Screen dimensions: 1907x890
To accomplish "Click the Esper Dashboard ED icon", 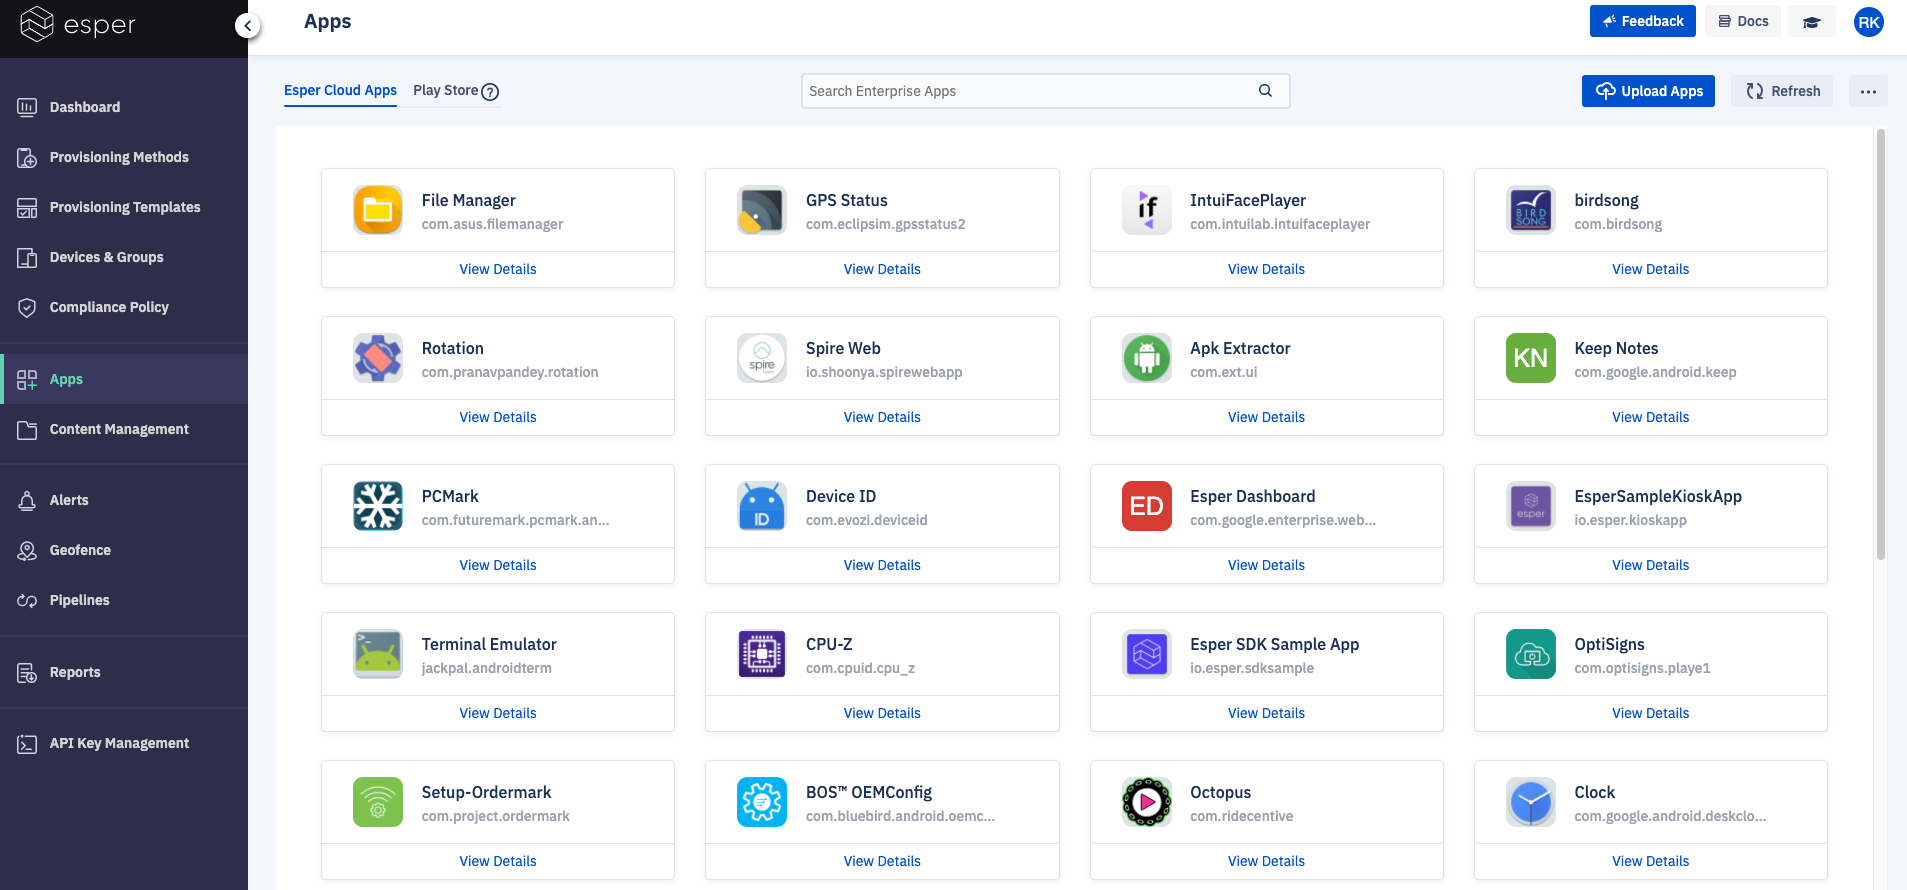I will [x=1147, y=506].
